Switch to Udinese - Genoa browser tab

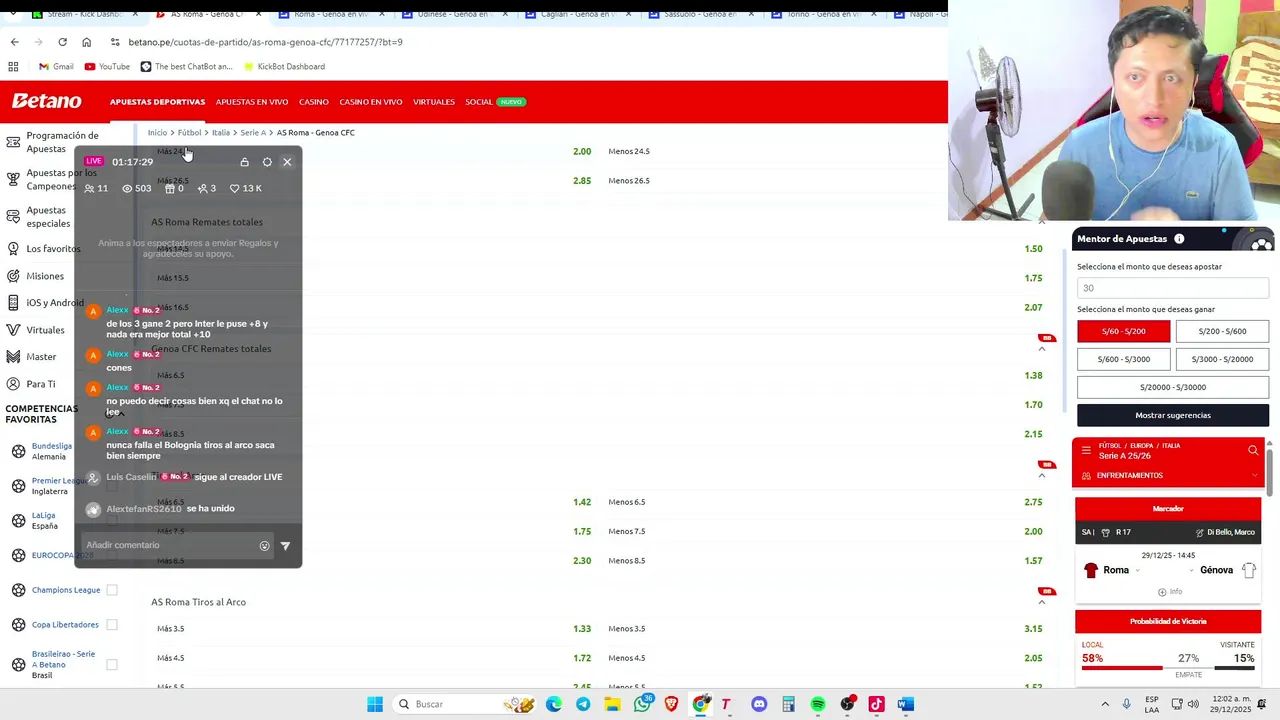tap(455, 14)
